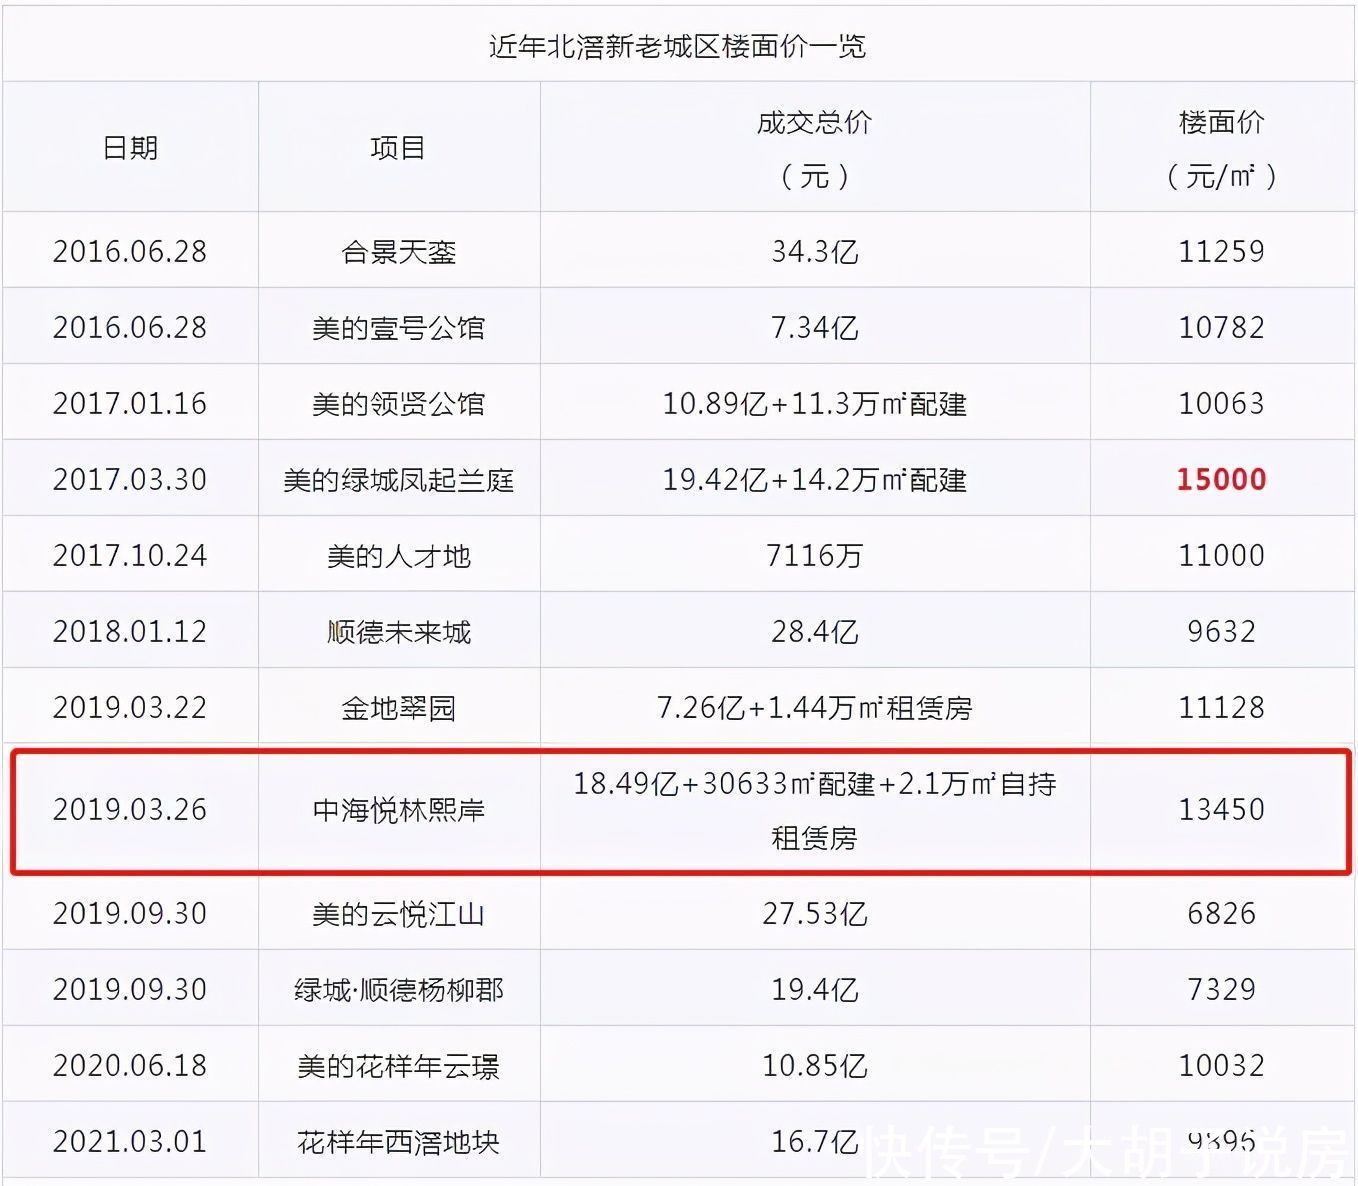
Task: Select the date 2019.03.22
Action: pyautogui.click(x=130, y=708)
